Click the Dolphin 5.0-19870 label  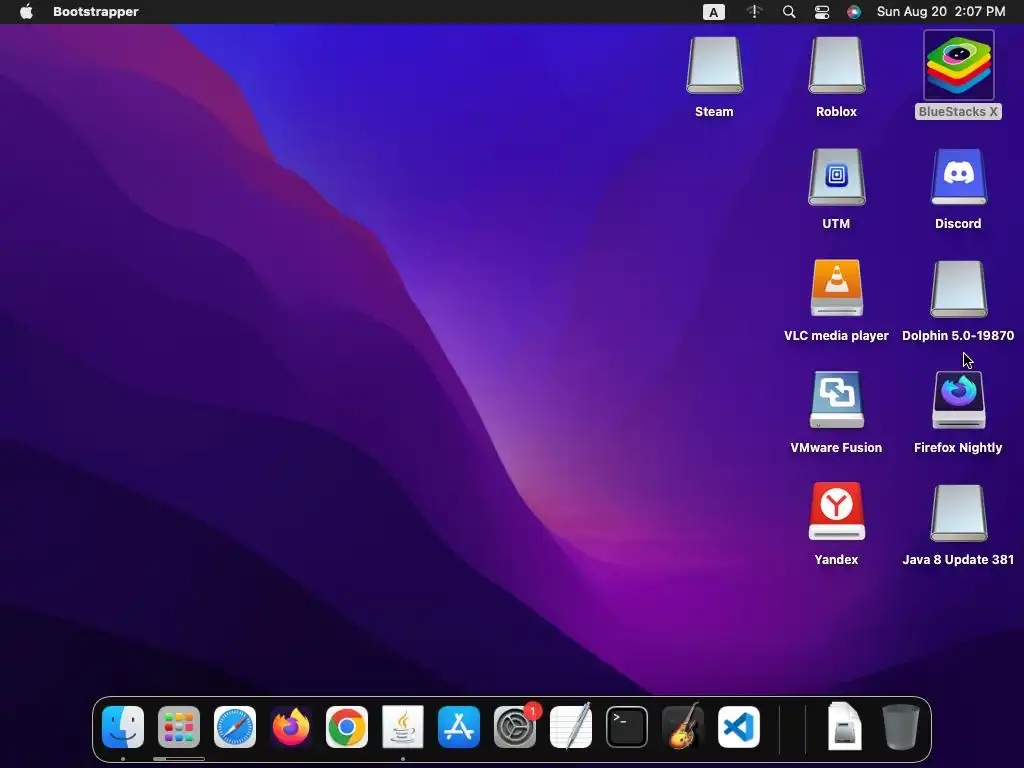(958, 336)
